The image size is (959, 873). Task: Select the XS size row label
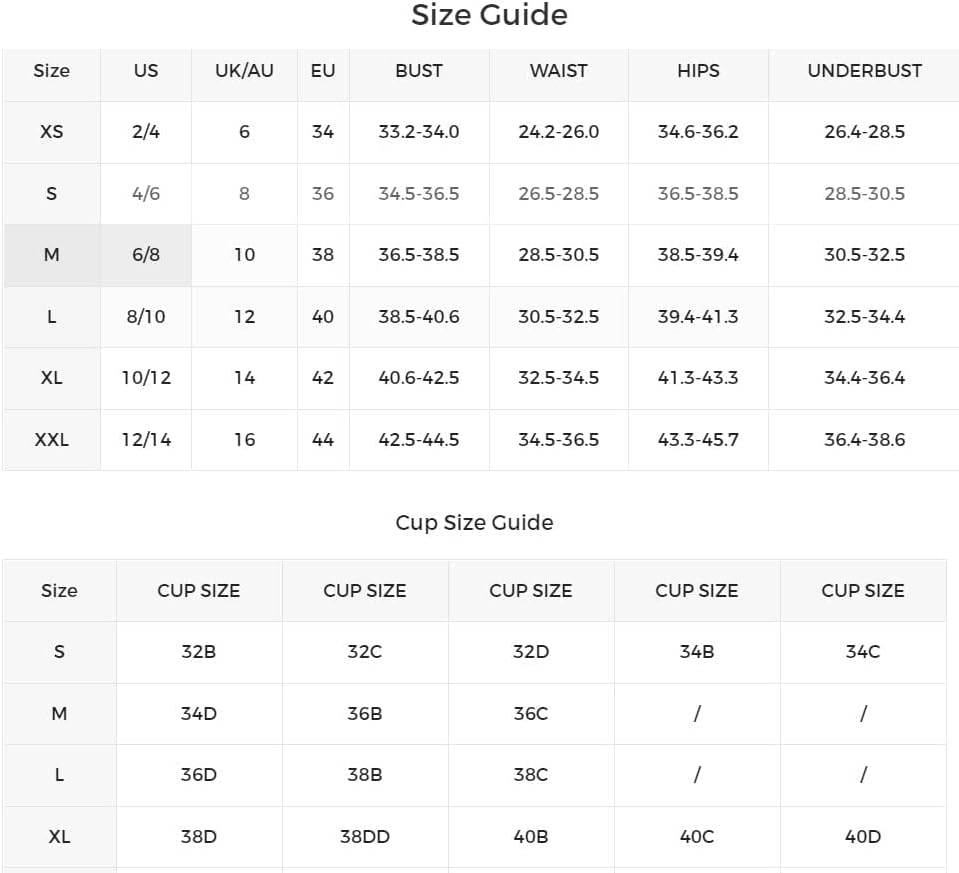point(51,132)
